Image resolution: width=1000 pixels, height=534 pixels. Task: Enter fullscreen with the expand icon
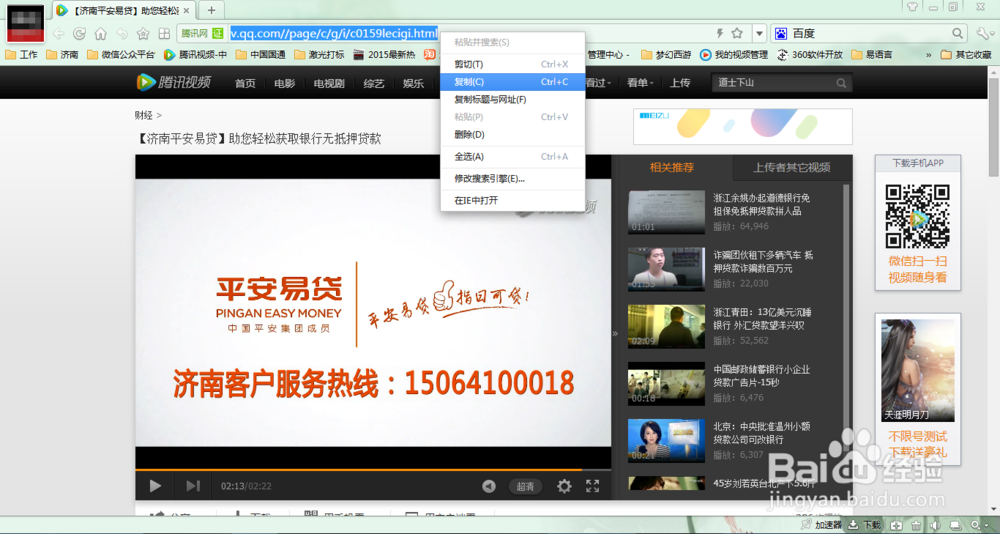point(592,486)
